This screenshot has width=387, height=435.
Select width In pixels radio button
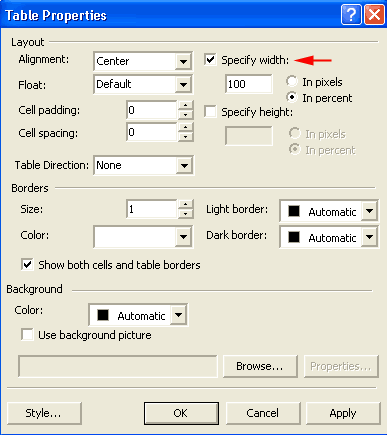point(292,81)
